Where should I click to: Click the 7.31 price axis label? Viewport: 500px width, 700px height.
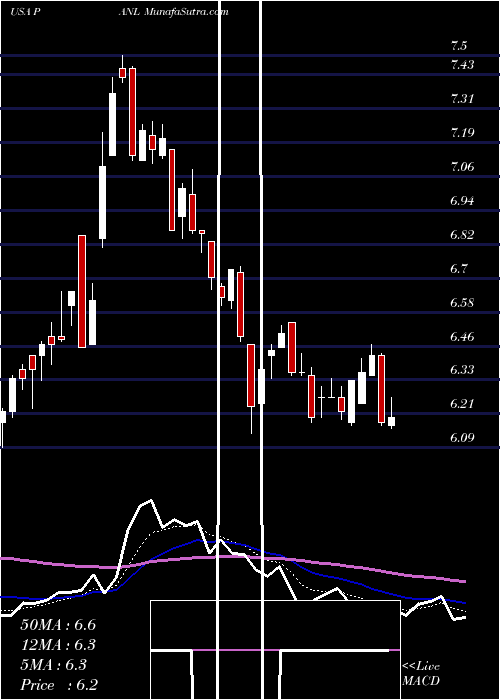click(x=462, y=99)
